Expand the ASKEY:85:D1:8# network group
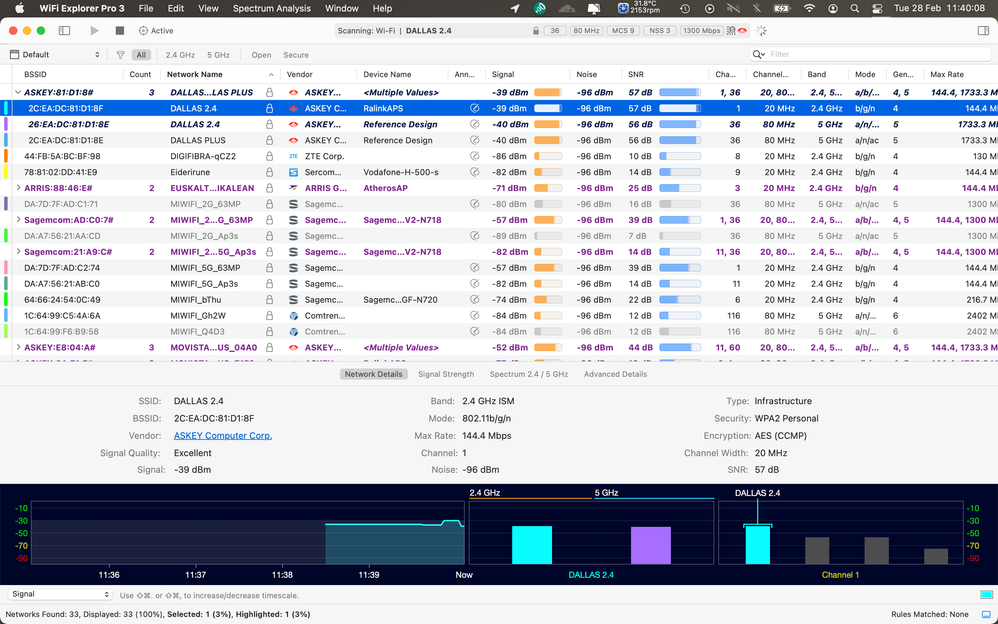Screen dimensions: 998x624 point(18,91)
